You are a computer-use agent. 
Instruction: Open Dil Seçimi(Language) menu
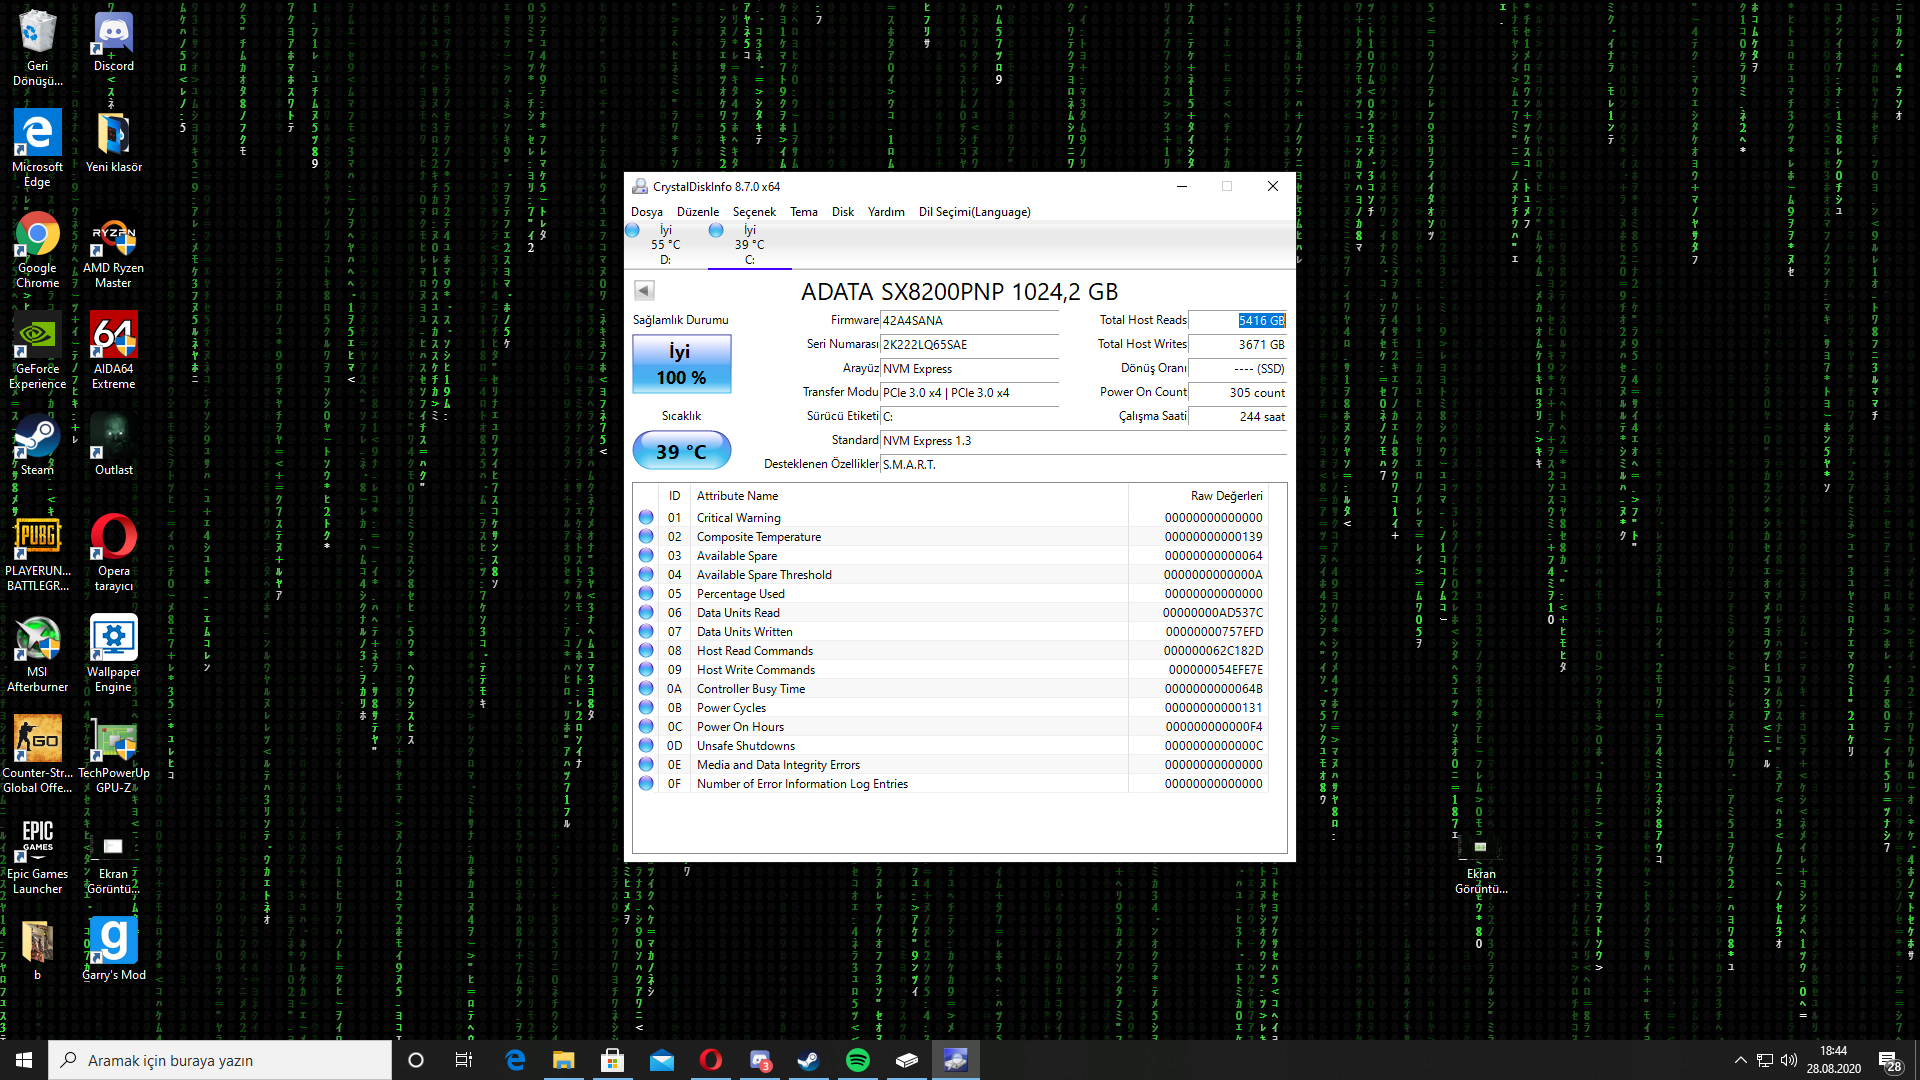coord(974,212)
